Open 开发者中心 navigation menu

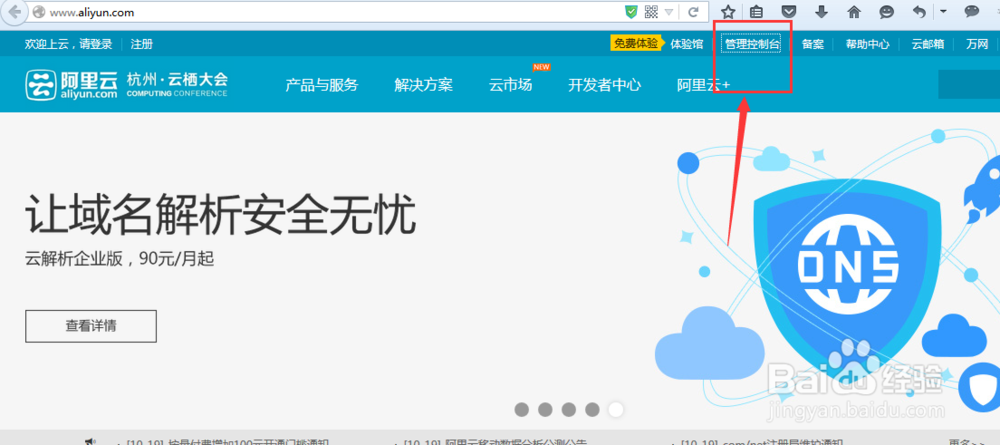(605, 85)
